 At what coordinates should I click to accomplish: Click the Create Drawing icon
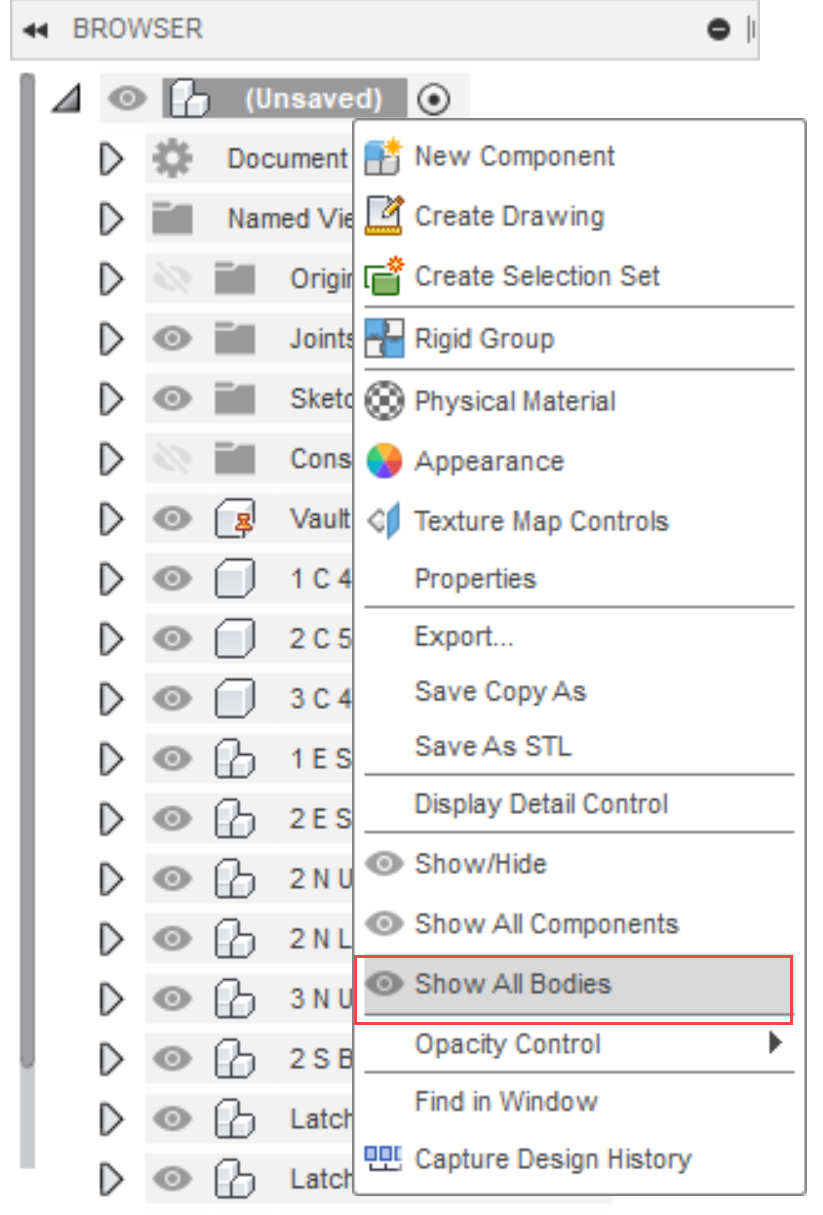pyautogui.click(x=383, y=216)
